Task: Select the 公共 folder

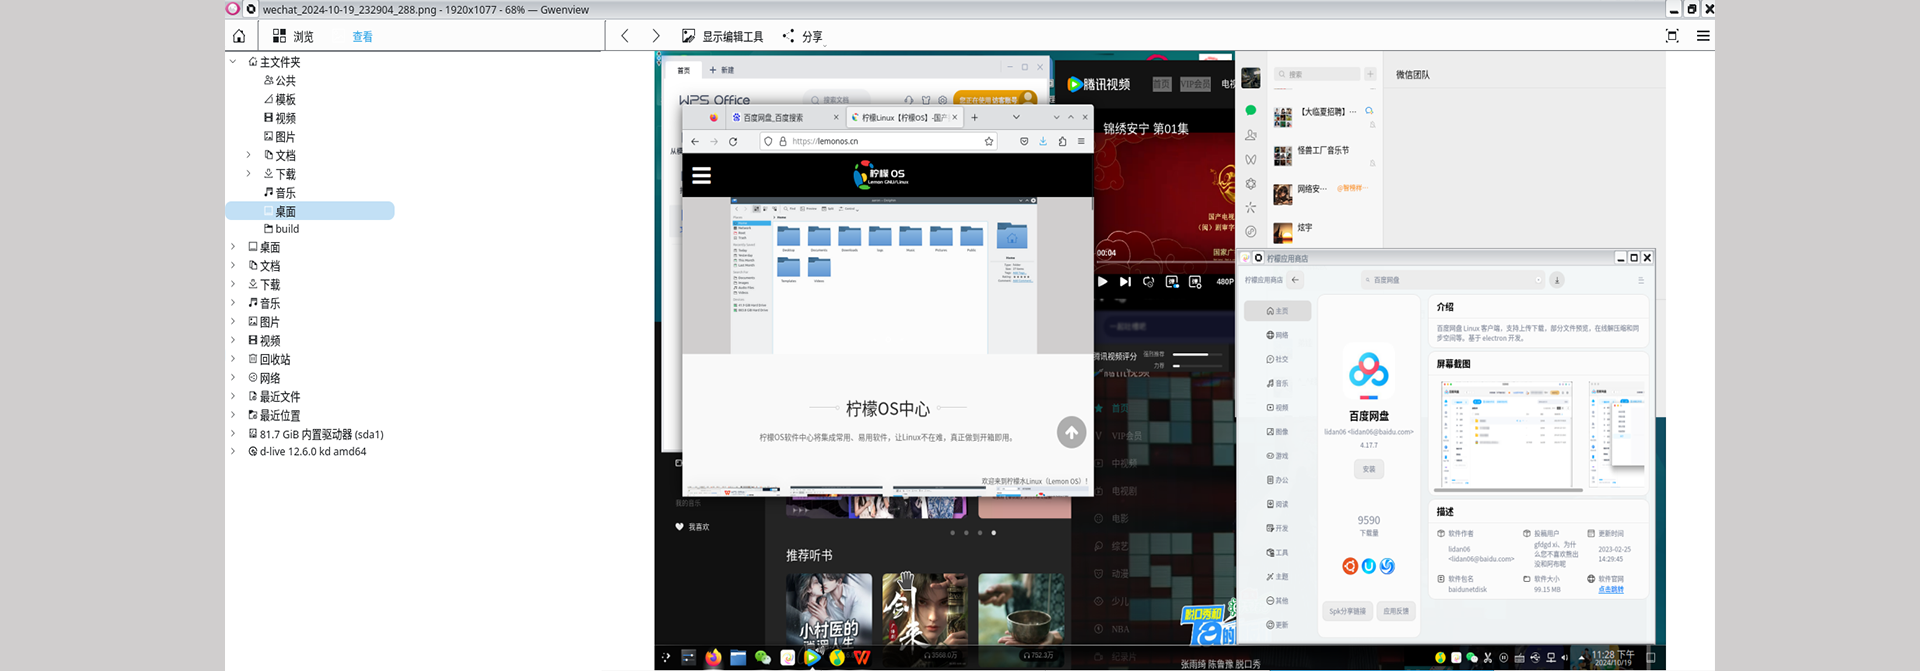Action: (279, 81)
